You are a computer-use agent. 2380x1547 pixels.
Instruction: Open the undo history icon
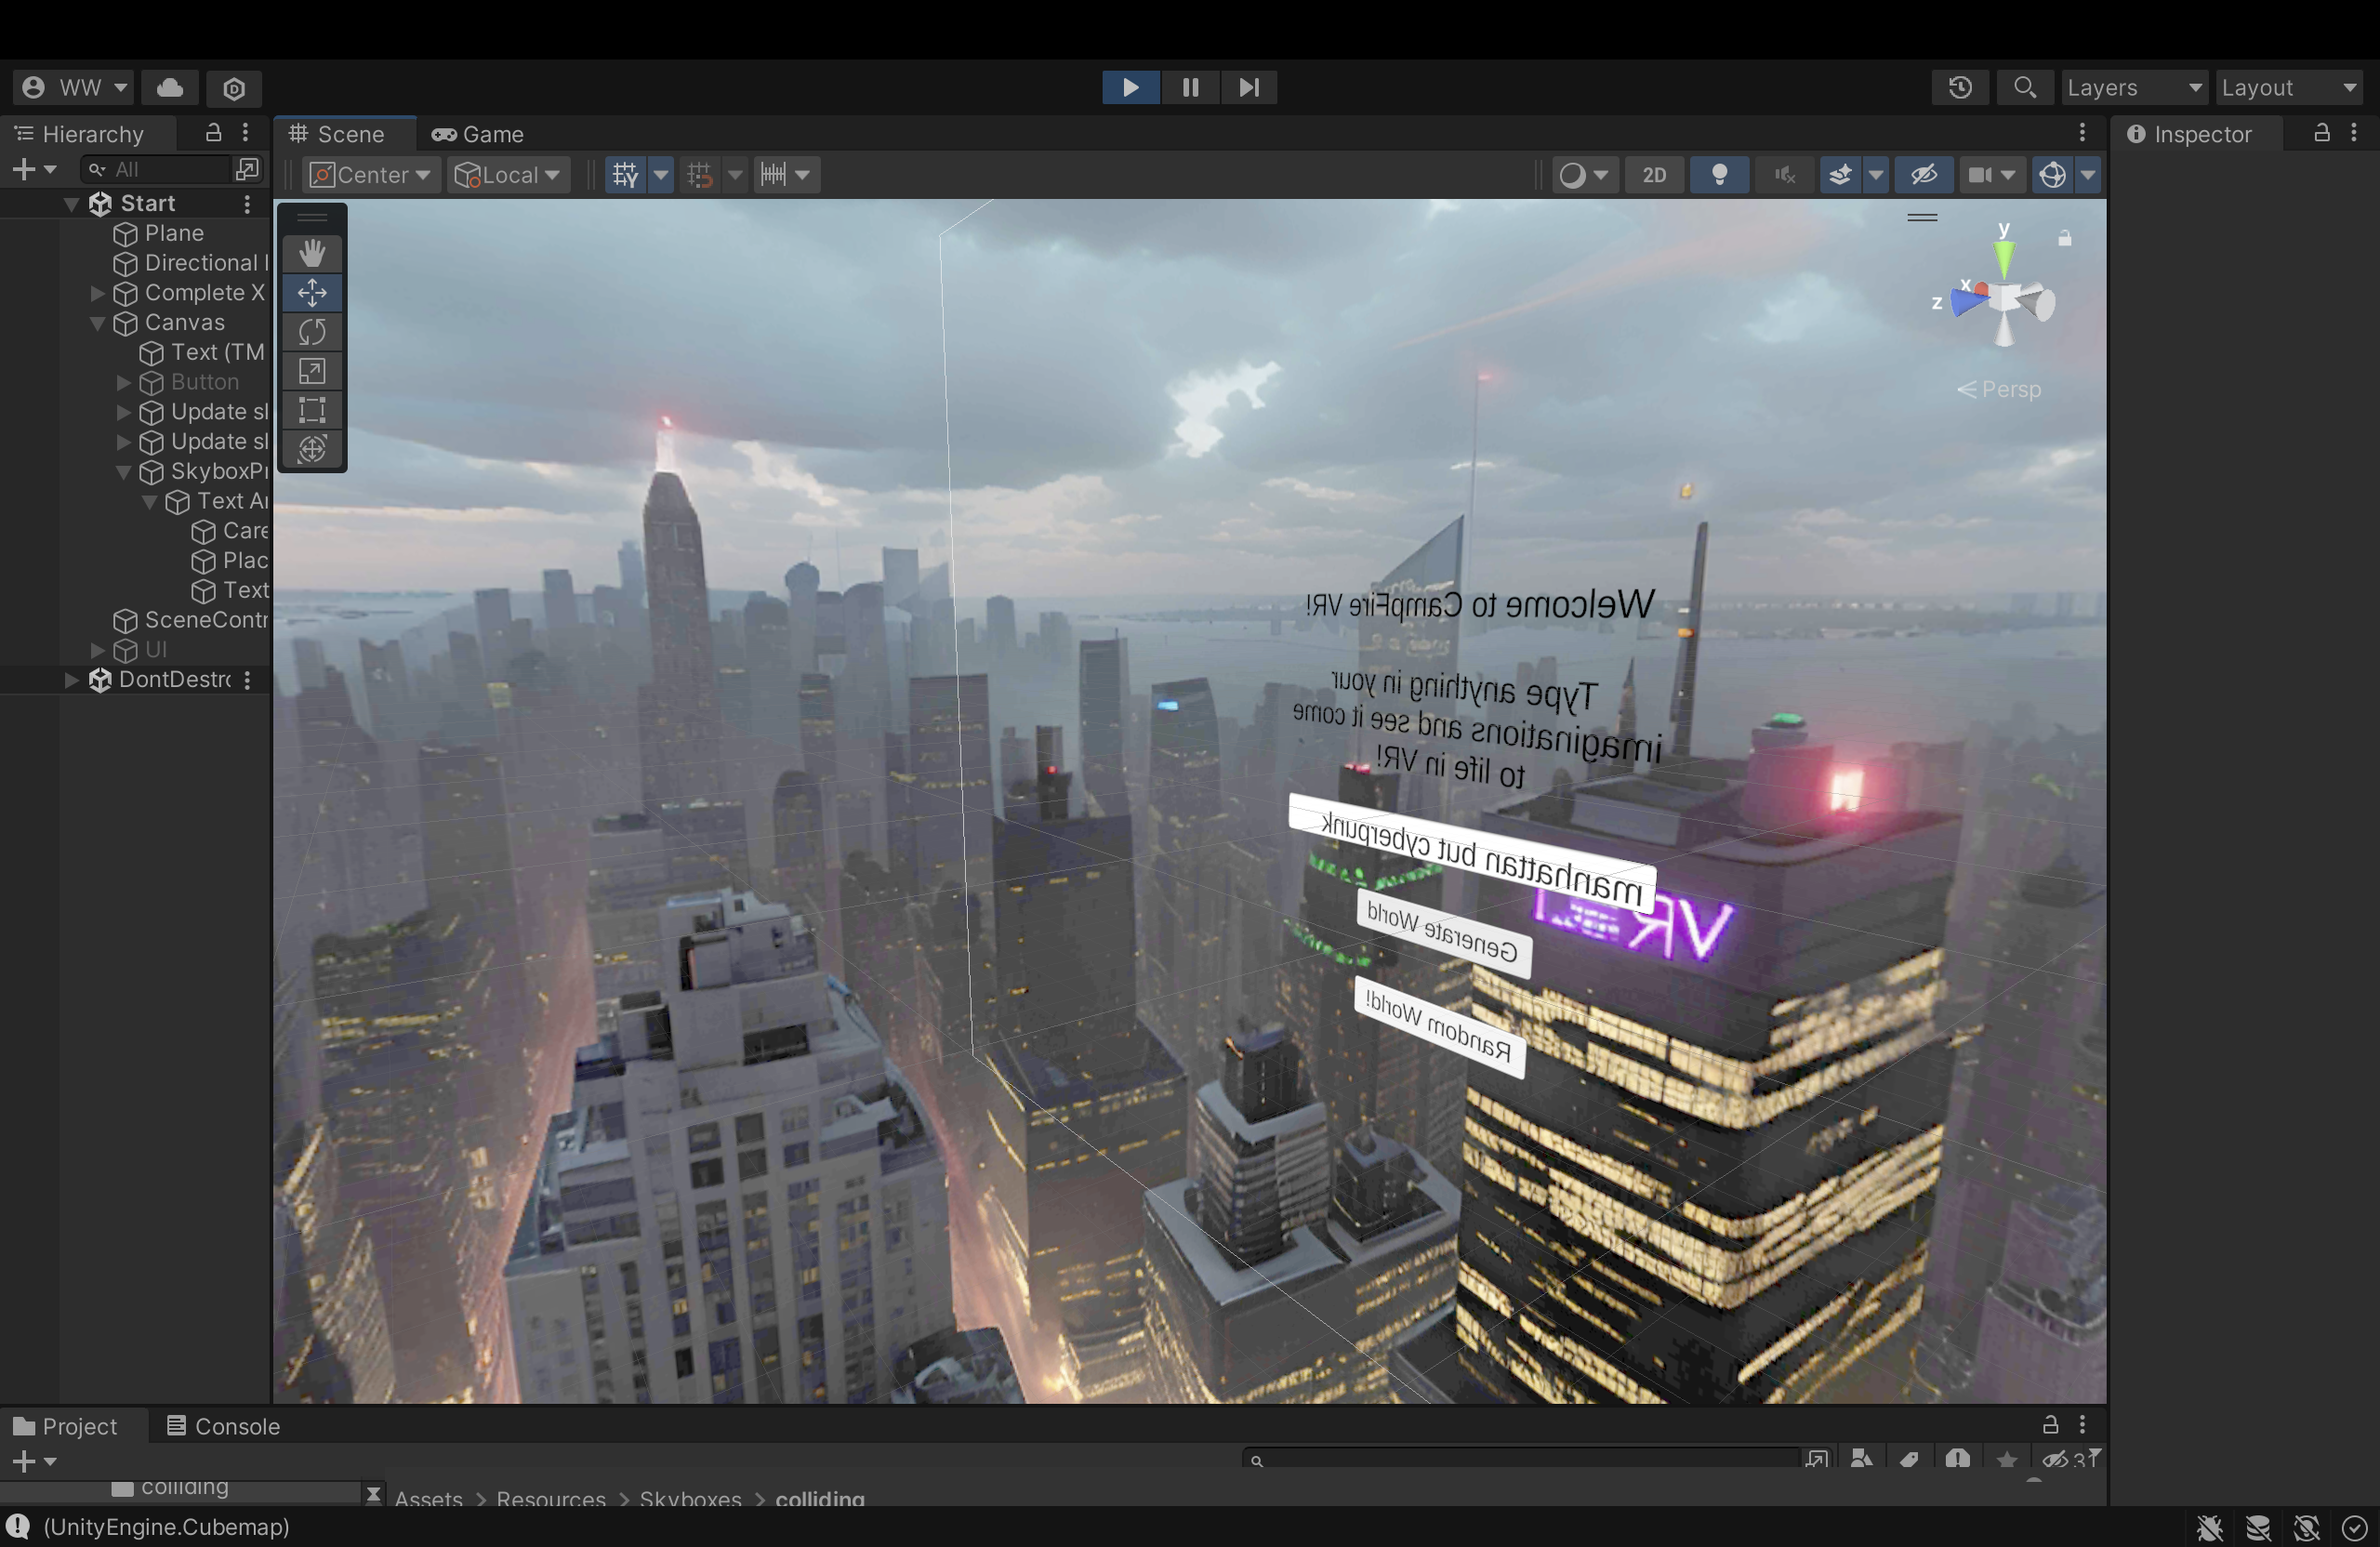pos(1960,88)
